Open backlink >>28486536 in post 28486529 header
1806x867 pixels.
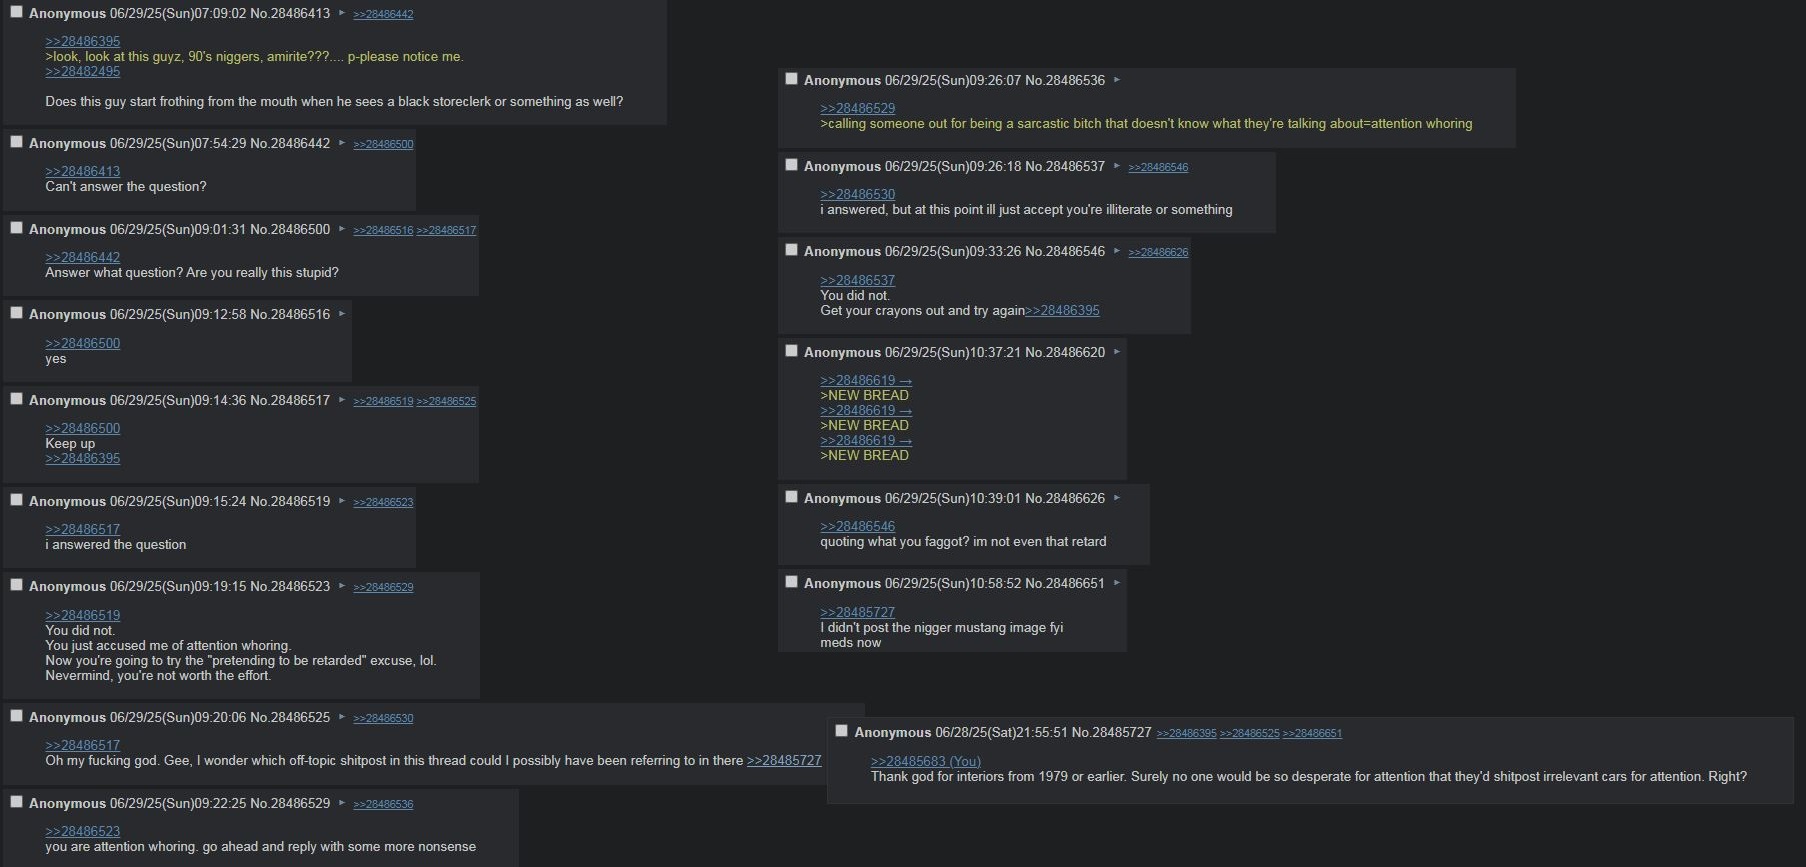pos(383,804)
